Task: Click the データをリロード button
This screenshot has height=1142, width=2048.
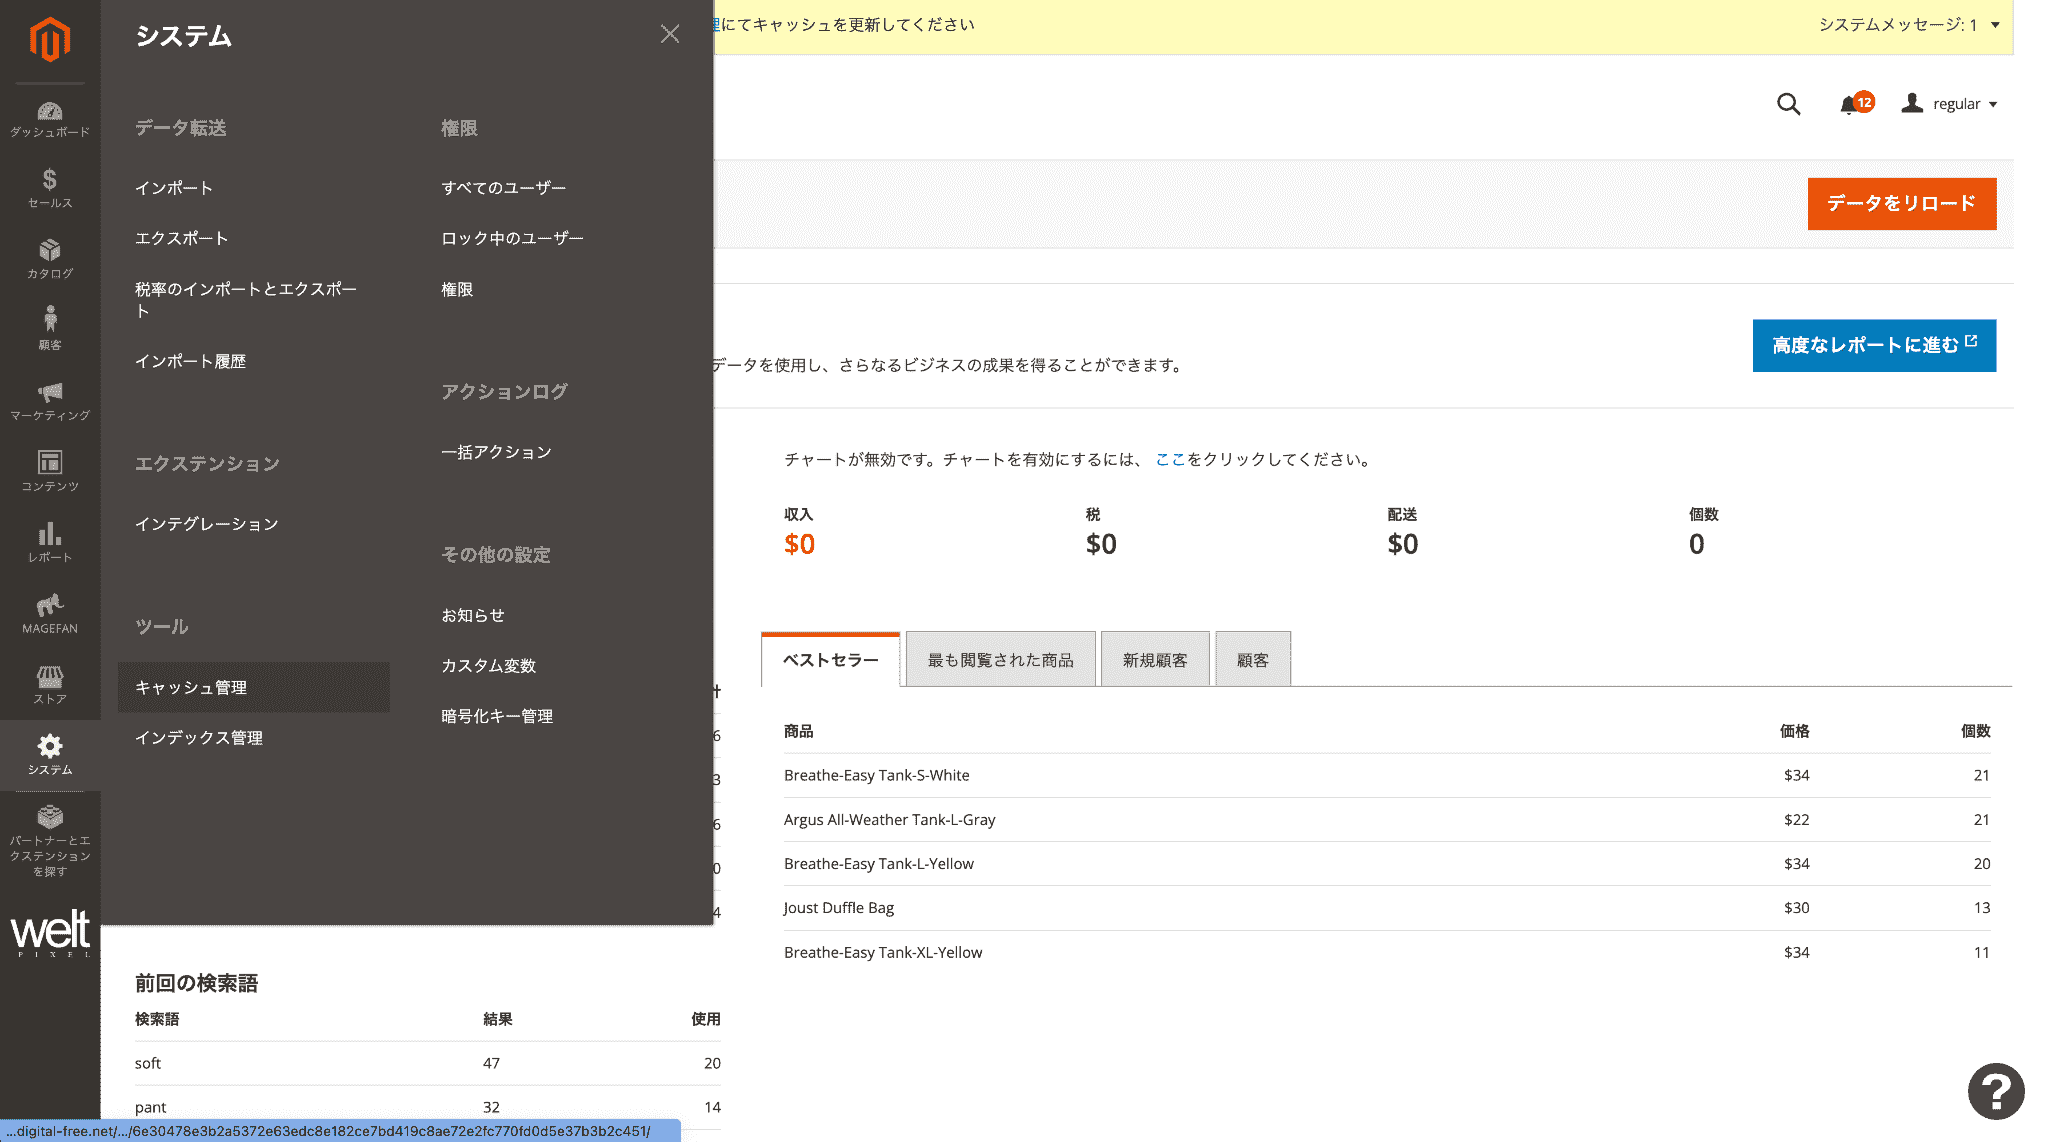Action: pos(1900,203)
